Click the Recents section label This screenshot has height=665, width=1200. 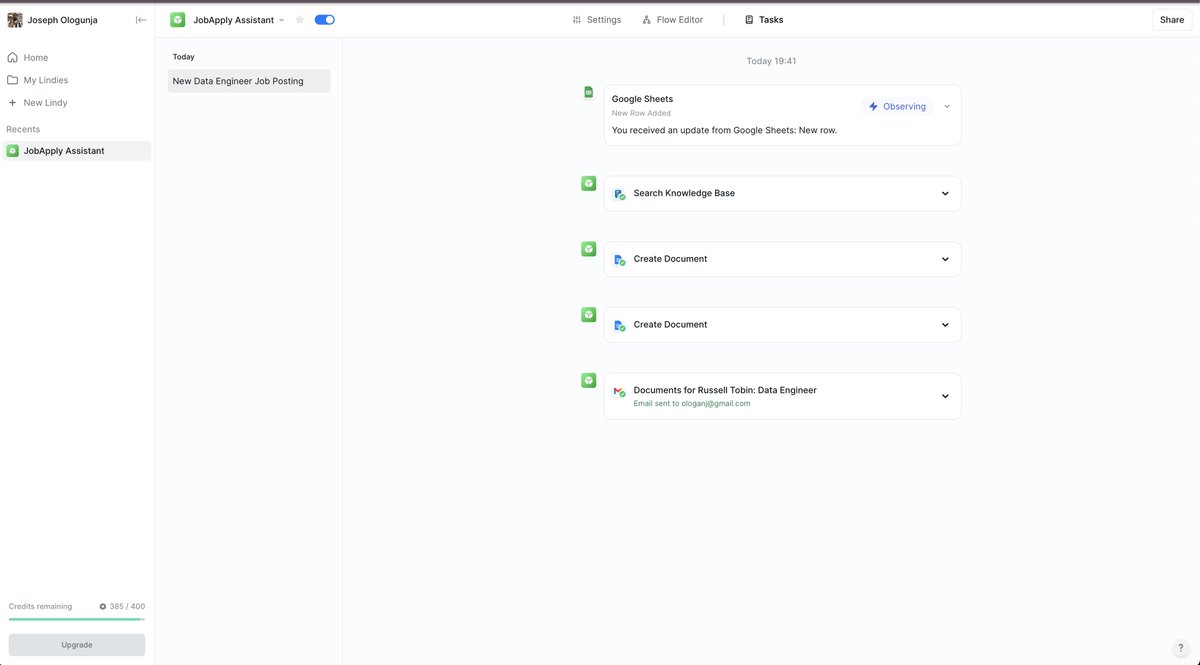23,129
